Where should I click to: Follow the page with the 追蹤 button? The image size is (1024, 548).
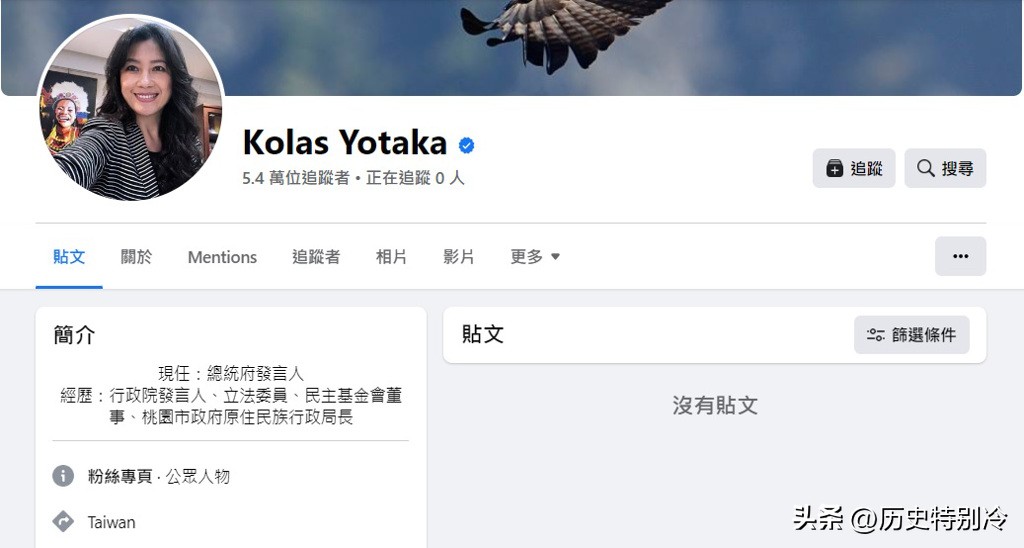tap(853, 169)
